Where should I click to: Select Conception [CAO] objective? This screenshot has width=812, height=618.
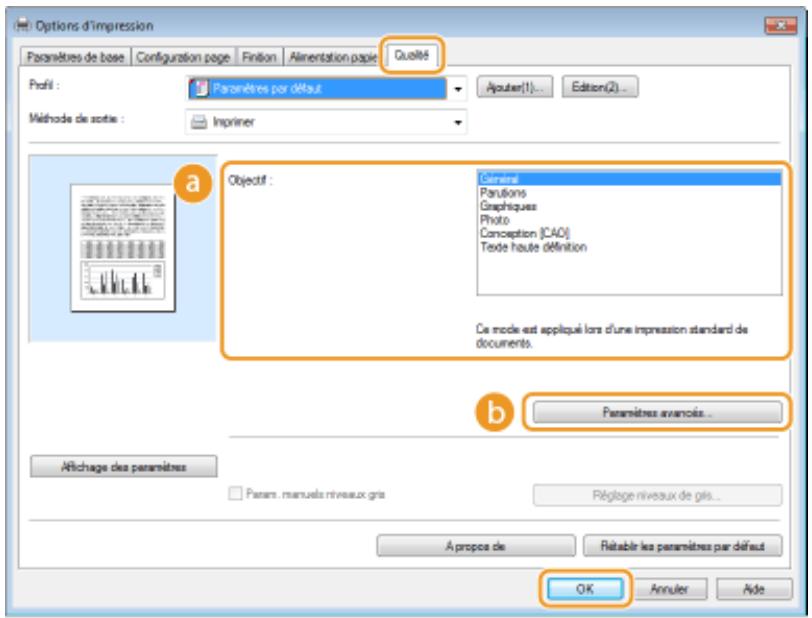tap(629, 233)
